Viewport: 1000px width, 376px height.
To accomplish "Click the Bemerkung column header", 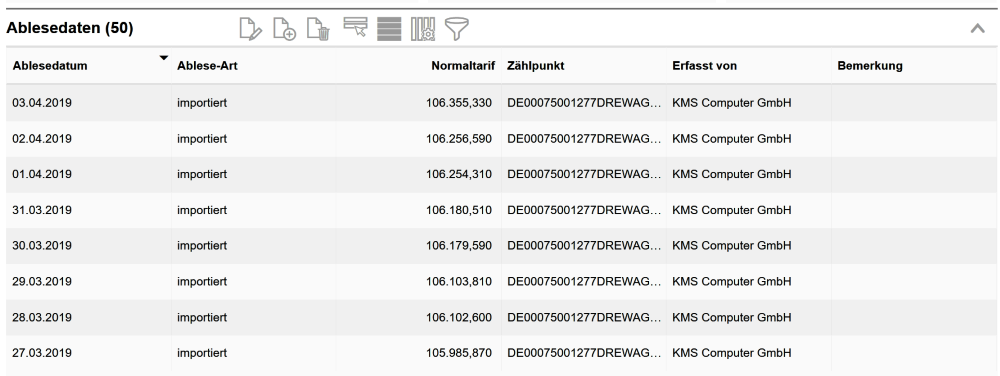I will pos(870,66).
